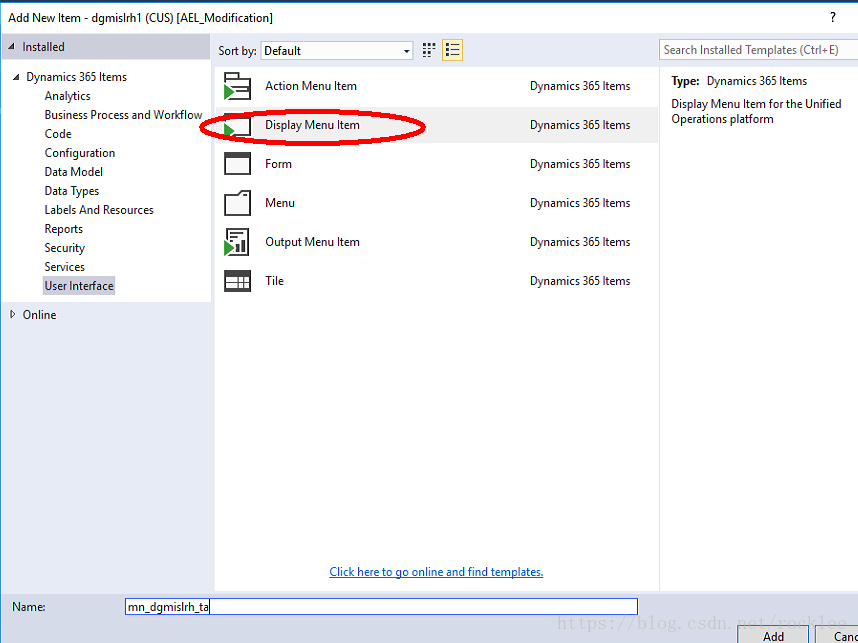The width and height of the screenshot is (858, 643).
Task: Select the Data Types category
Action: [72, 191]
